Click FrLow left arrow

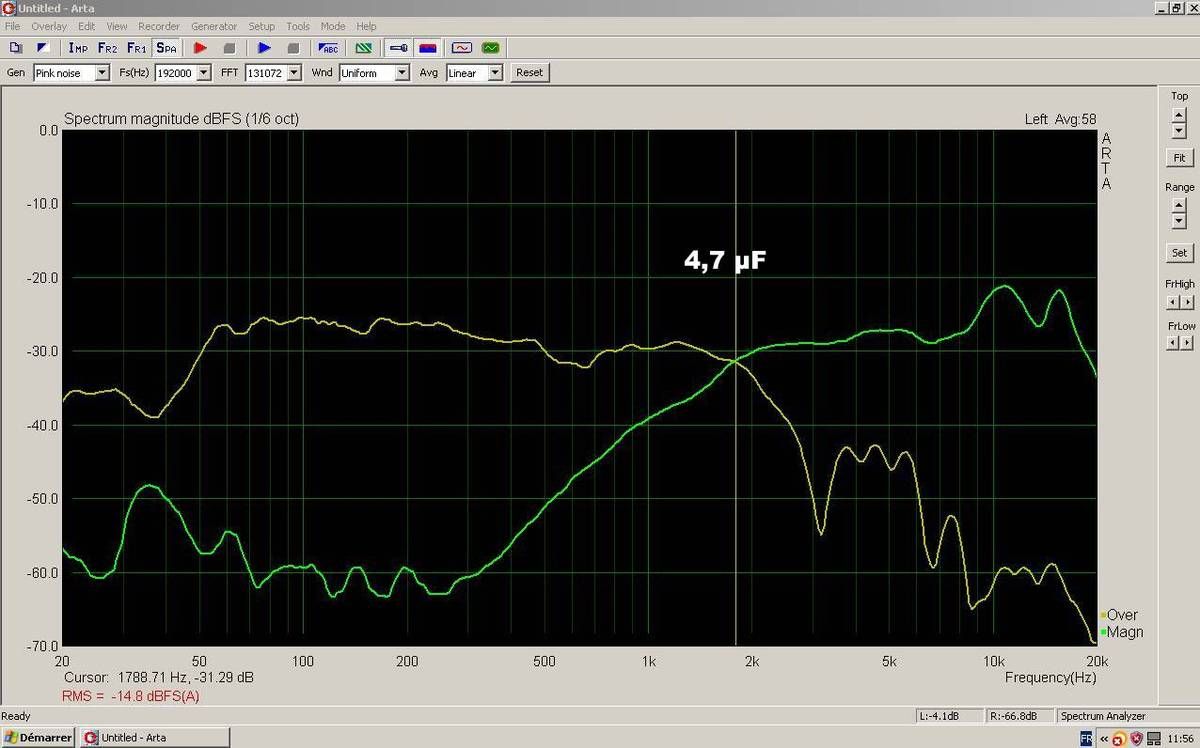[1174, 343]
